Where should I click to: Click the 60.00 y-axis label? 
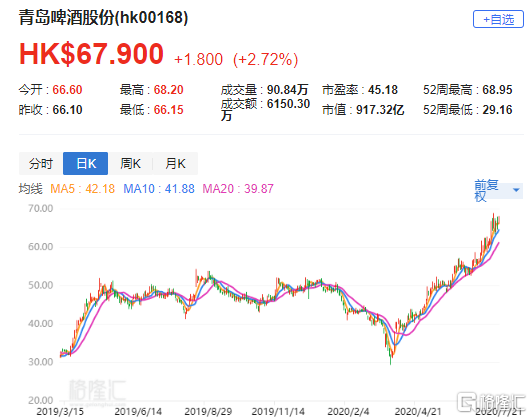[41, 247]
